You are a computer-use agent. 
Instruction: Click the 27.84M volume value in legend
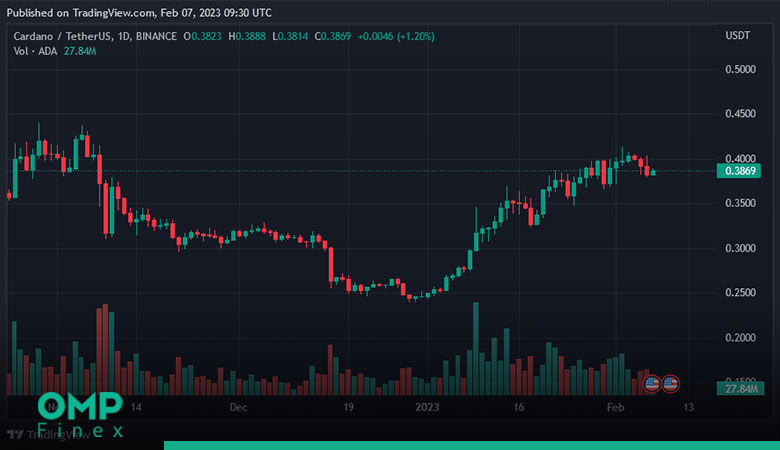point(80,51)
